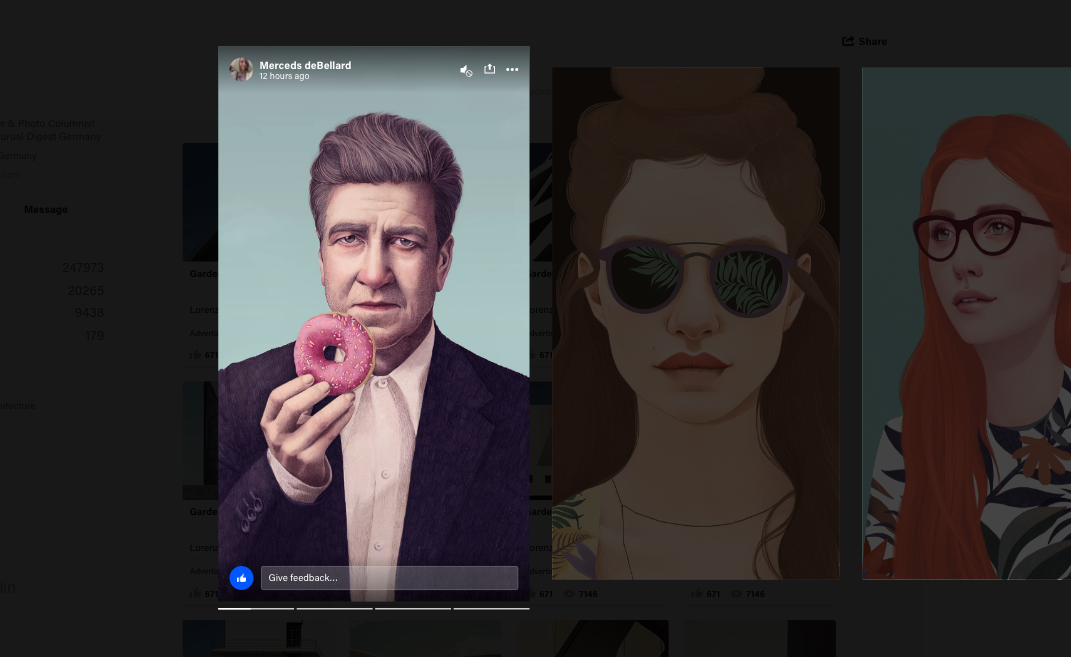Jump to second story progress segment
The width and height of the screenshot is (1071, 657).
pyautogui.click(x=335, y=609)
